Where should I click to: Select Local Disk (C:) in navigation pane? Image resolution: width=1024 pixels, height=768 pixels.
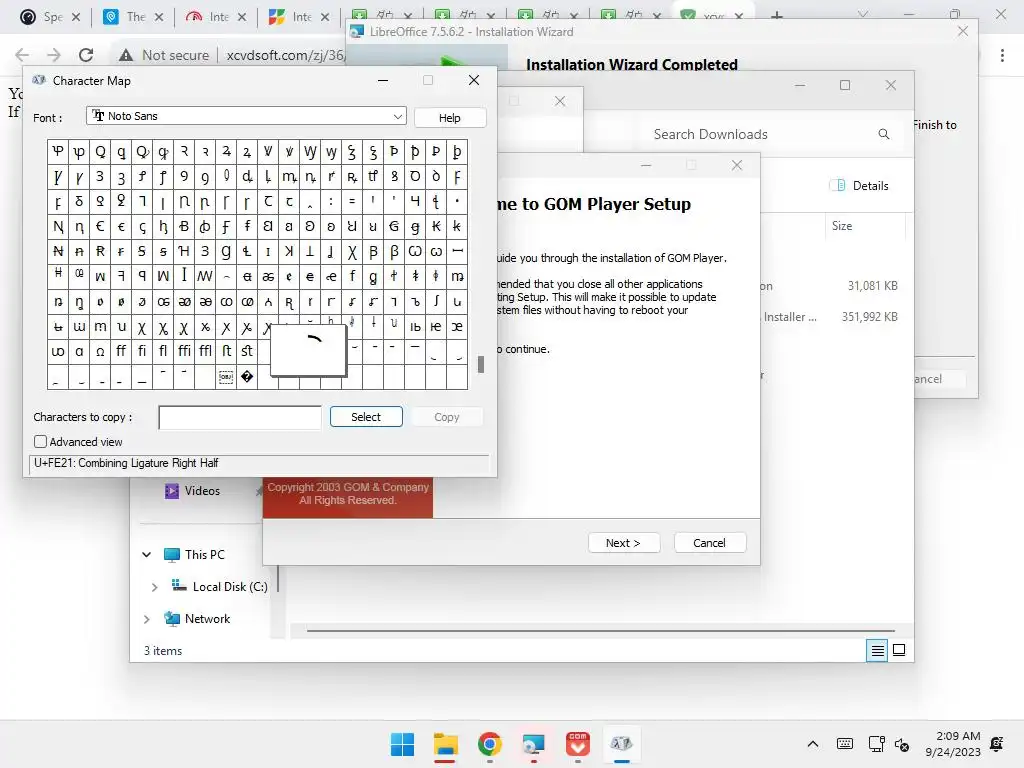tap(230, 587)
